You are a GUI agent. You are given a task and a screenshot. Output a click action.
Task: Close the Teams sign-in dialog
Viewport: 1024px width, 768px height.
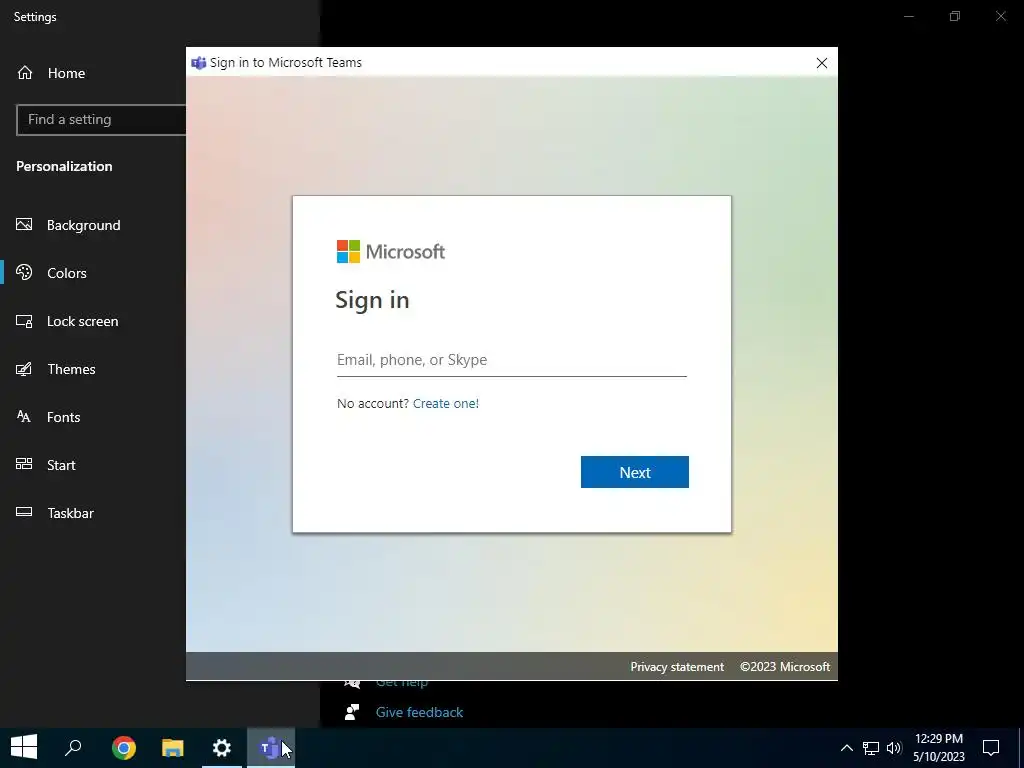[x=822, y=63]
